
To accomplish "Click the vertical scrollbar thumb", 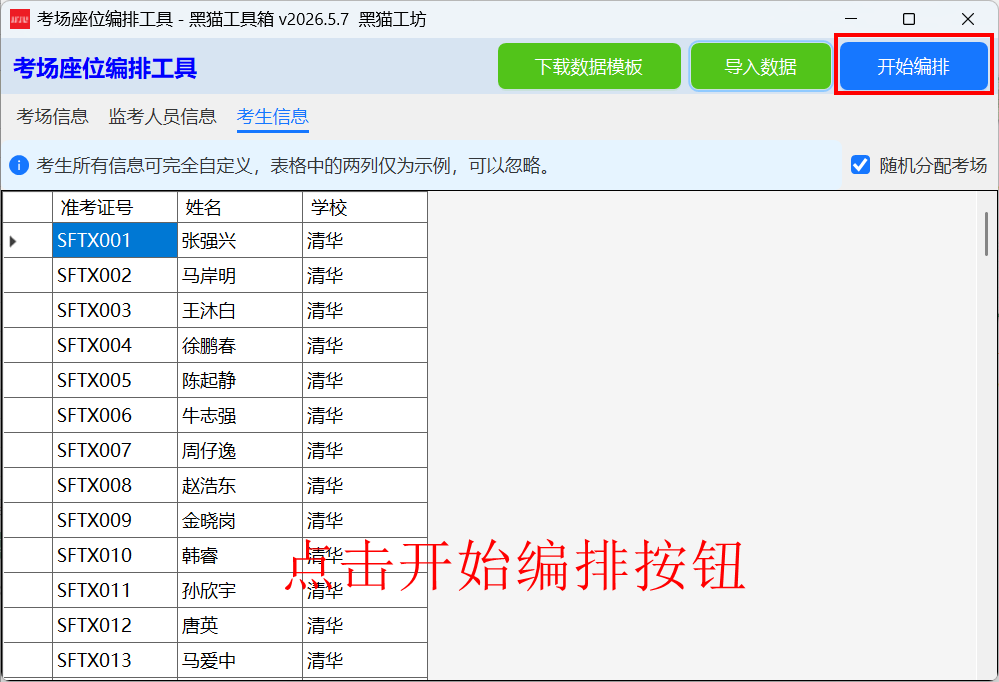I will click(x=986, y=234).
